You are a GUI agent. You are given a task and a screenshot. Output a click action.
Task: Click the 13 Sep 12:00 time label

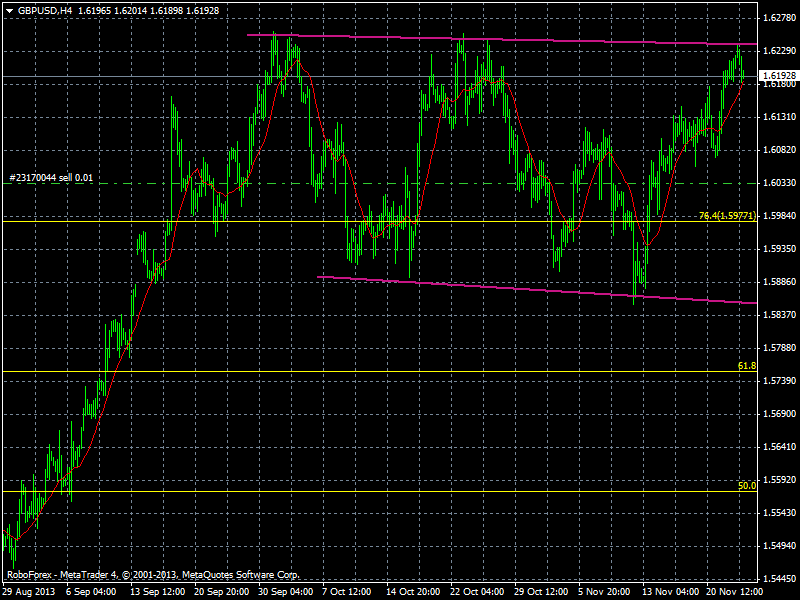[x=157, y=592]
